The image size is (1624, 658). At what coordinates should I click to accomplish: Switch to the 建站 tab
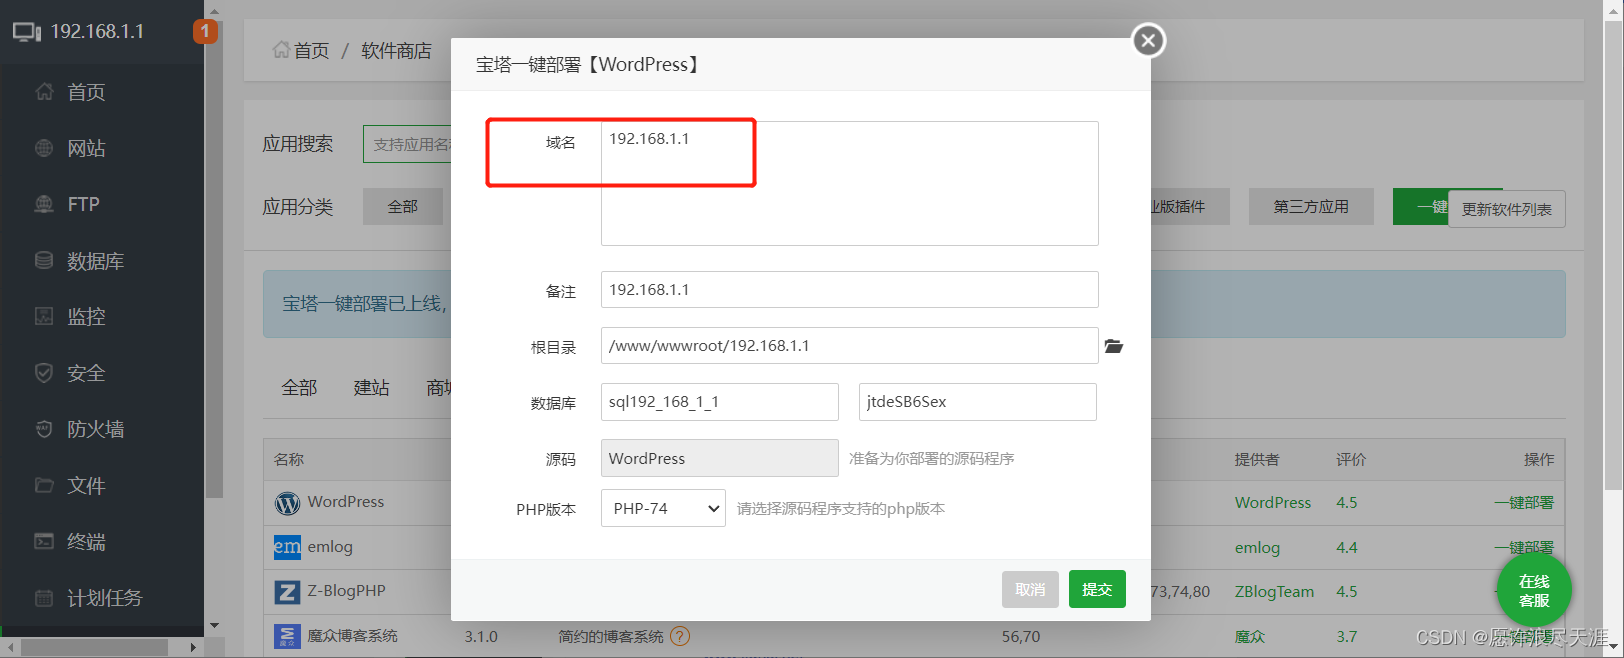(x=371, y=388)
